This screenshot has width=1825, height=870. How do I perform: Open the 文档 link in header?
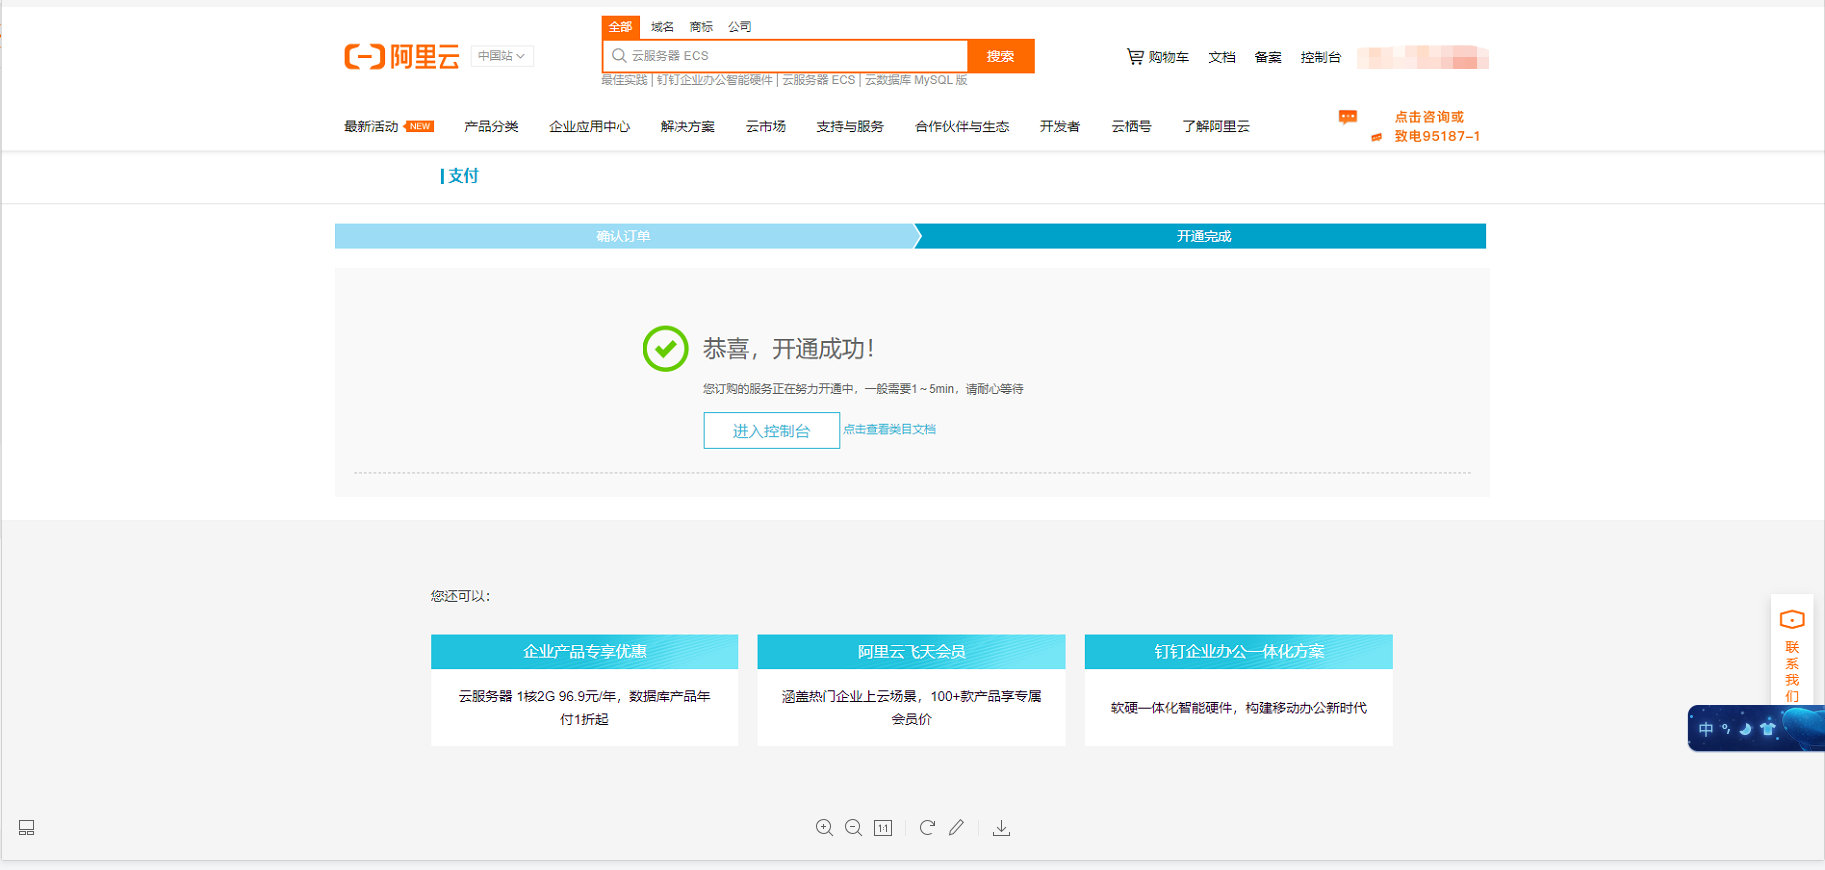pyautogui.click(x=1222, y=57)
